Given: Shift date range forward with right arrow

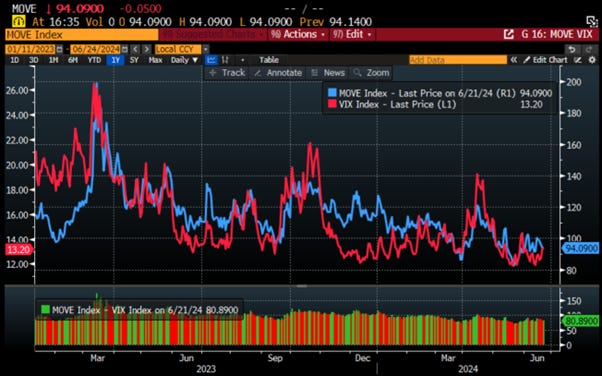Looking at the screenshot, I should tap(146, 50).
